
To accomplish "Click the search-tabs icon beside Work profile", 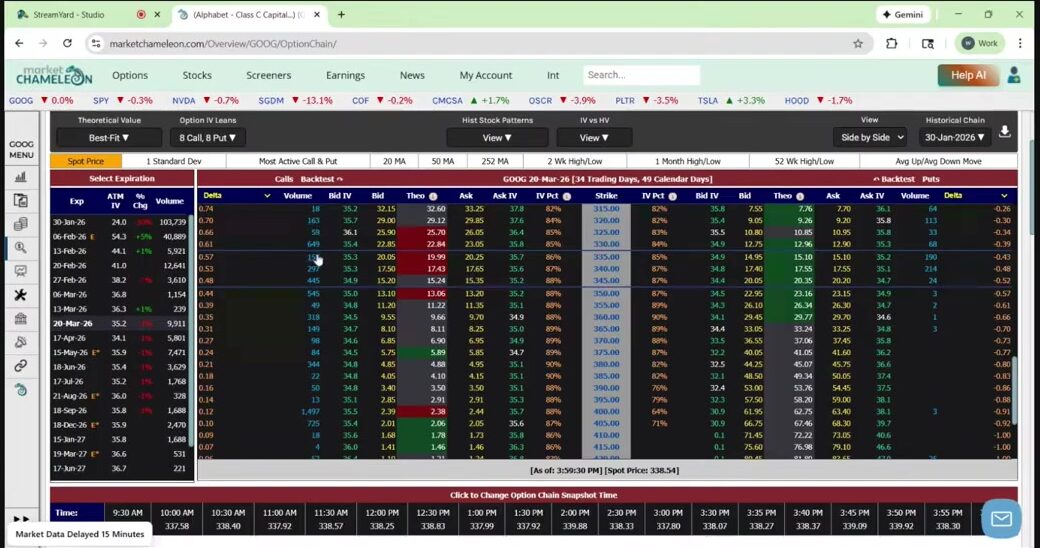I will (x=928, y=43).
